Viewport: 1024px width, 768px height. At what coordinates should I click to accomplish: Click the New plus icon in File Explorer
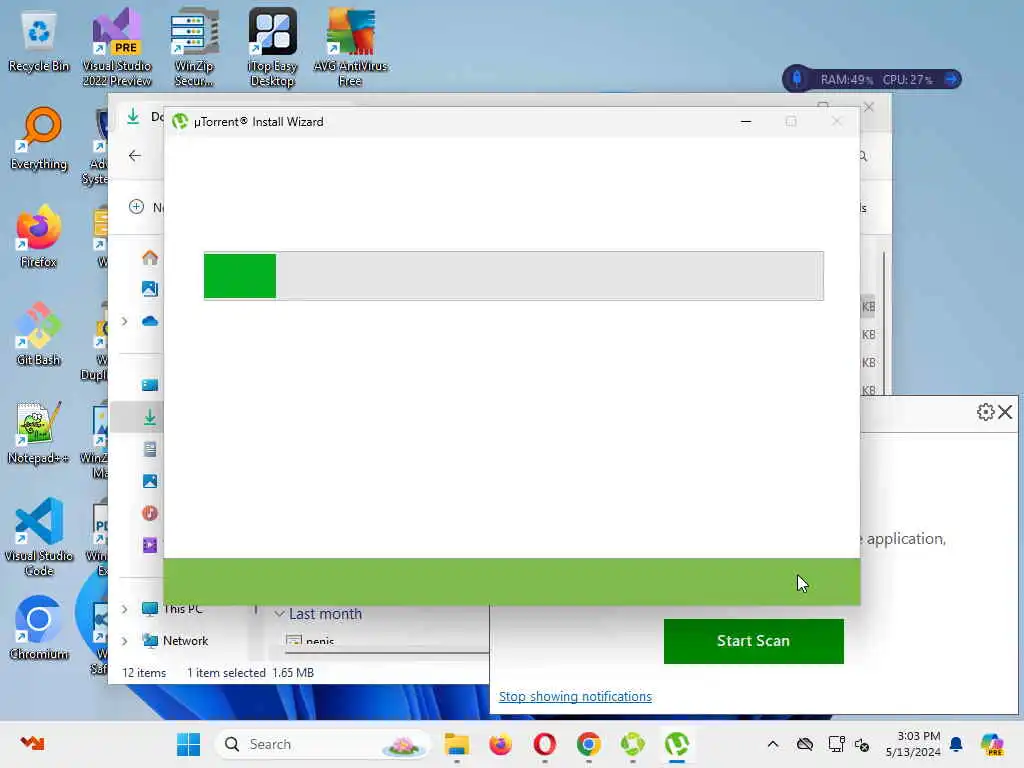136,207
